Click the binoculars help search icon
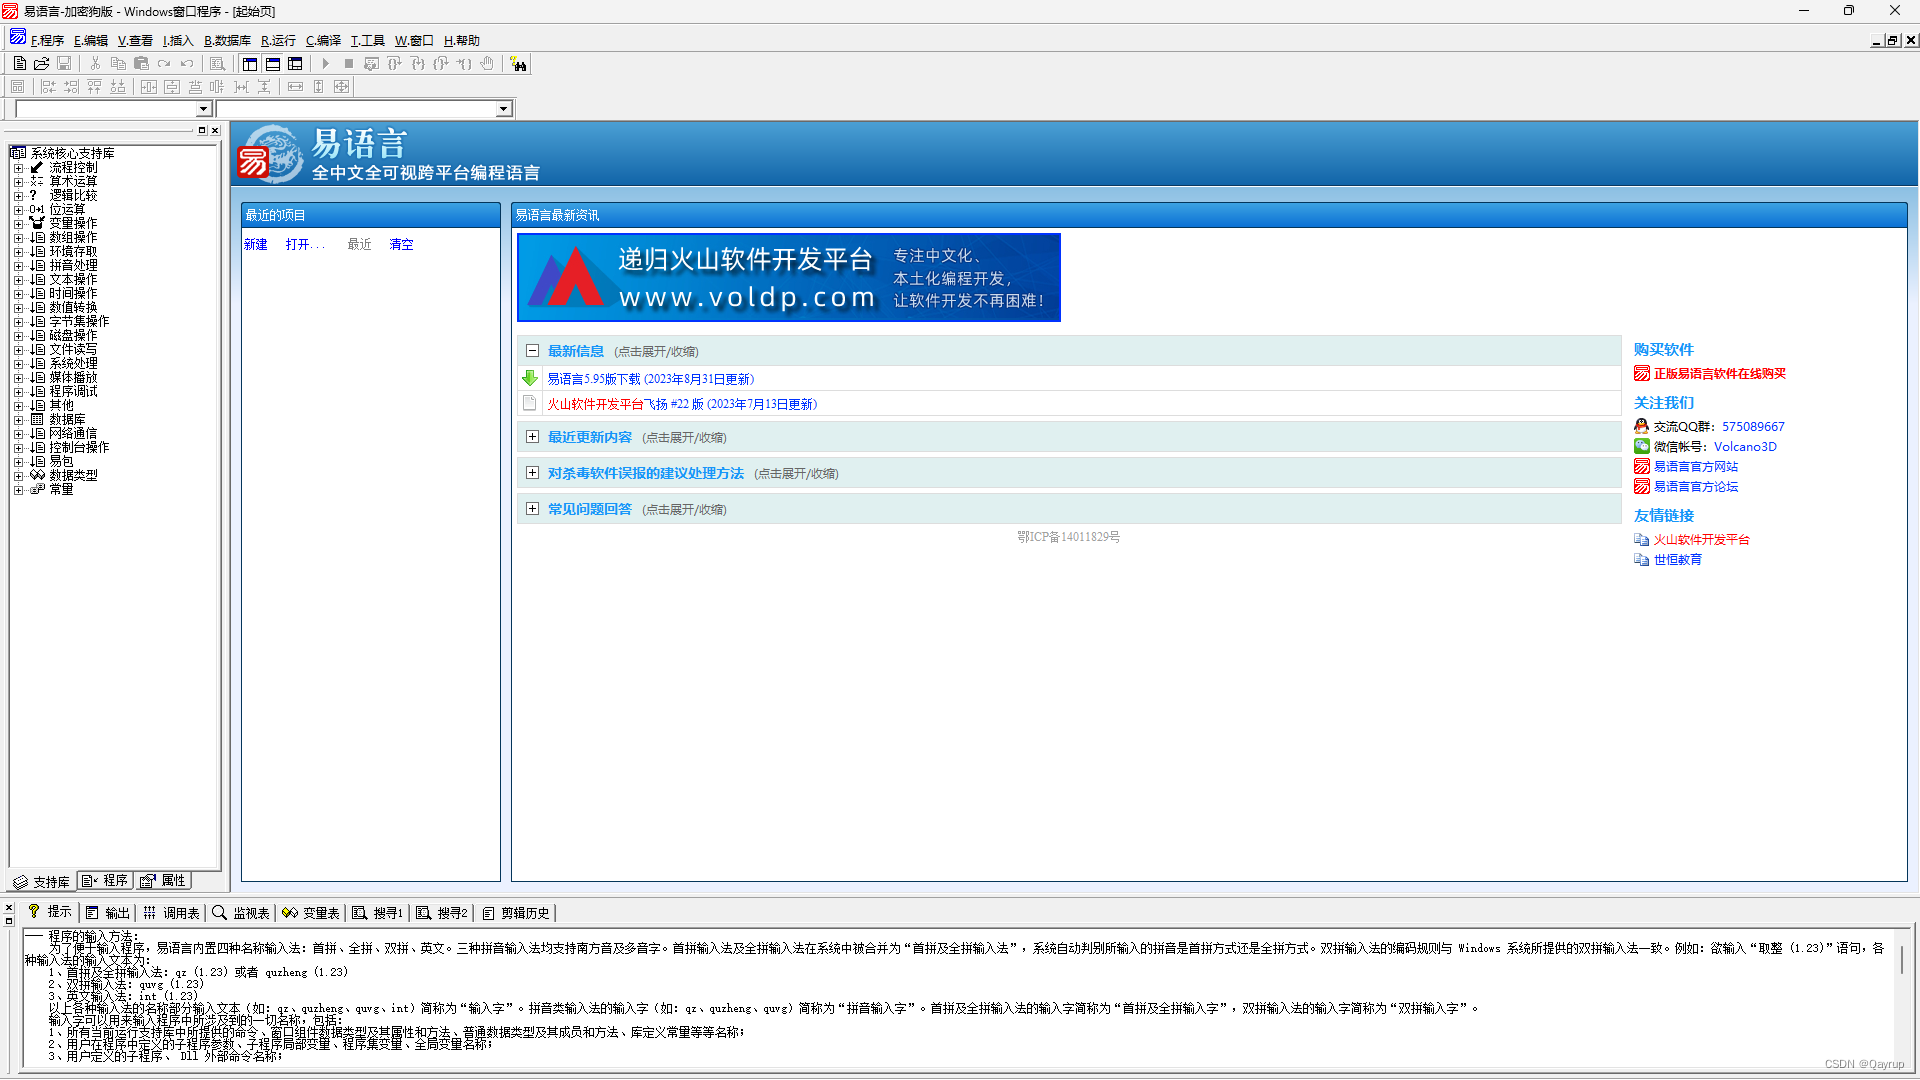This screenshot has width=1920, height=1080. point(518,63)
